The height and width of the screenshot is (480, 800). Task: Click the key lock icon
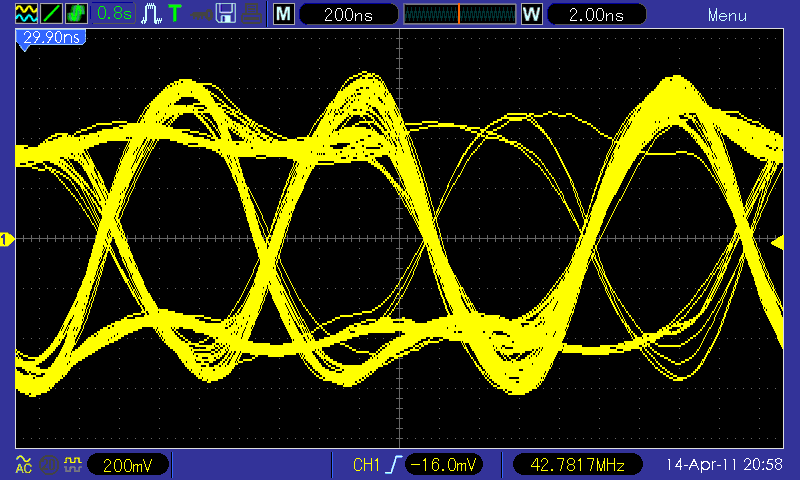[201, 14]
